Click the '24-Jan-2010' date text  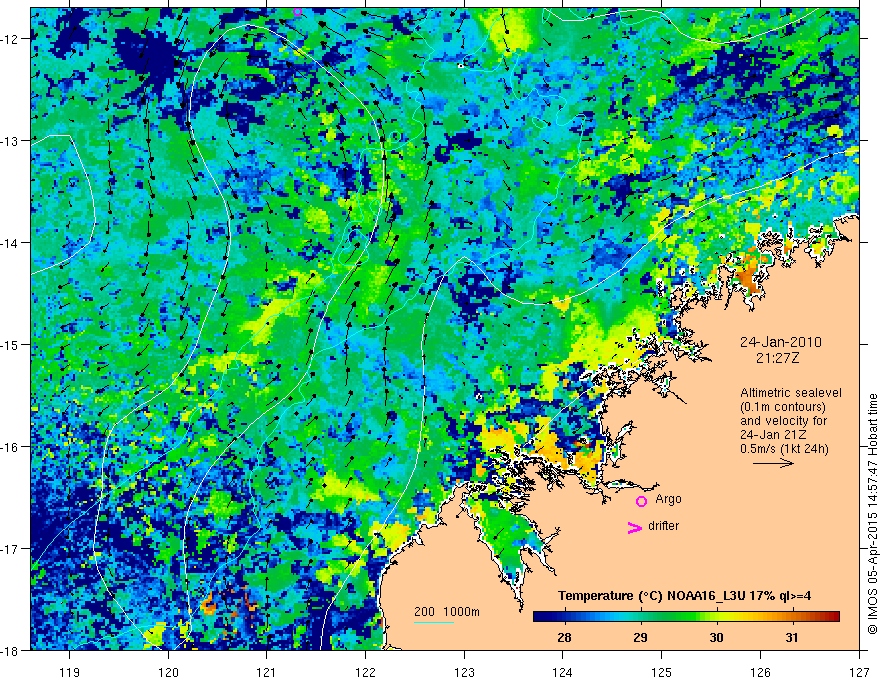point(781,342)
